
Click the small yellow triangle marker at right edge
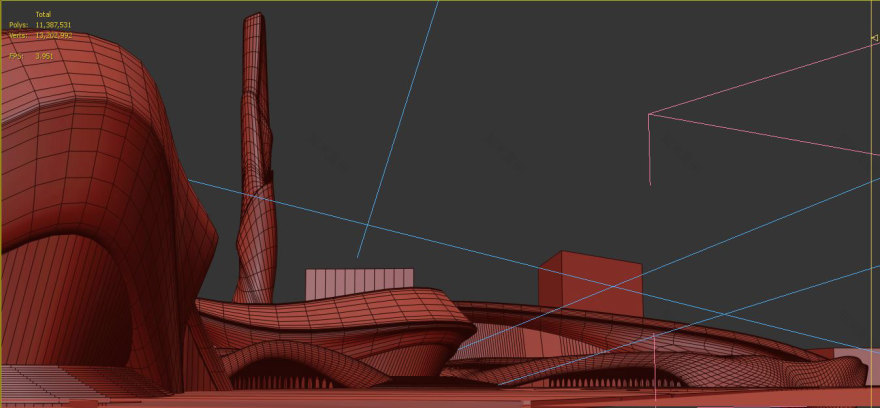point(875,39)
